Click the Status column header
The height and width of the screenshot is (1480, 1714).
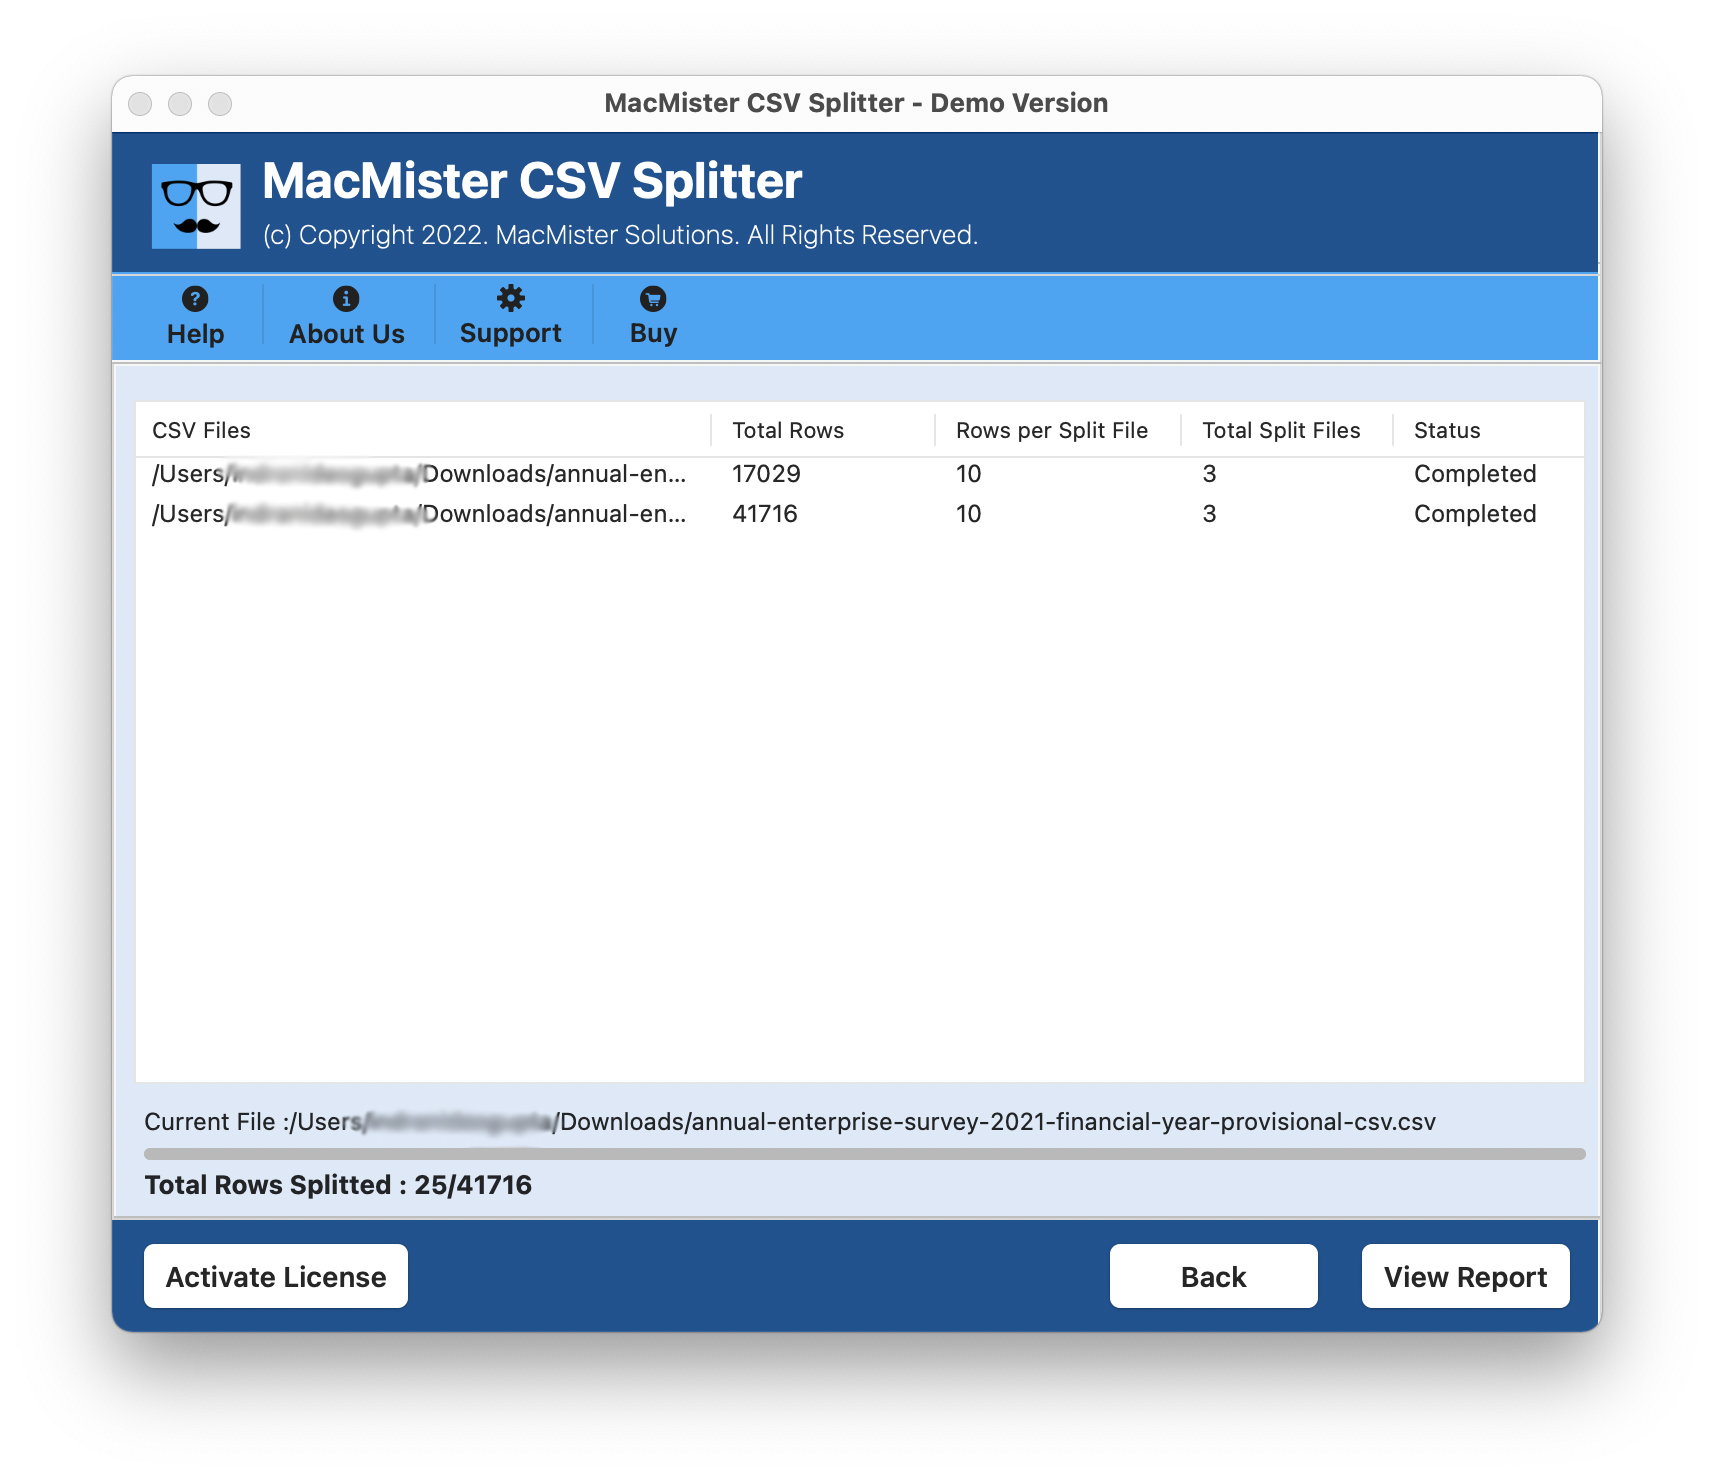pos(1447,430)
